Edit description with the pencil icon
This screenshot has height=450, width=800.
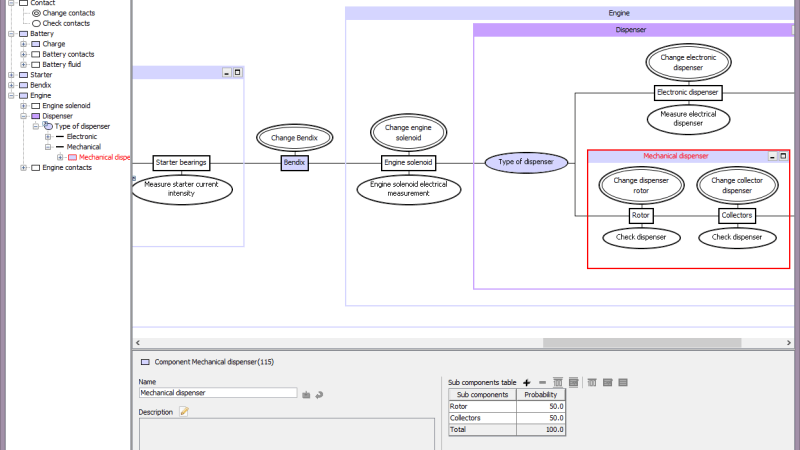click(184, 412)
